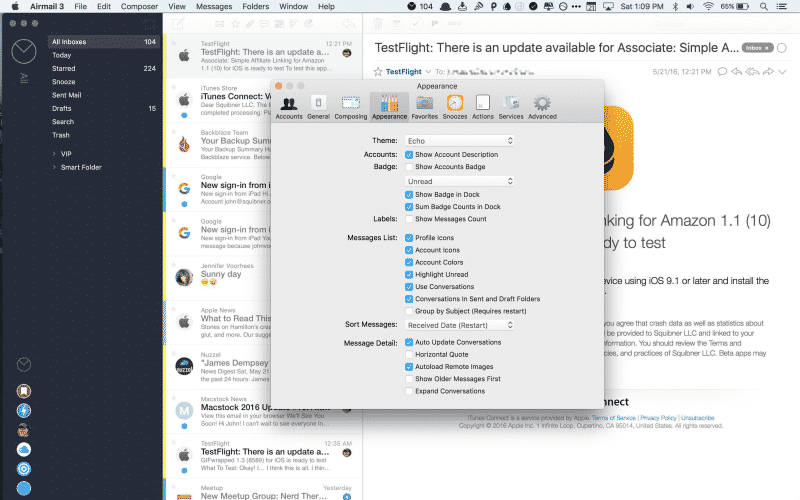800x500 pixels.
Task: Enable Group by Subject checkbox
Action: pos(409,311)
